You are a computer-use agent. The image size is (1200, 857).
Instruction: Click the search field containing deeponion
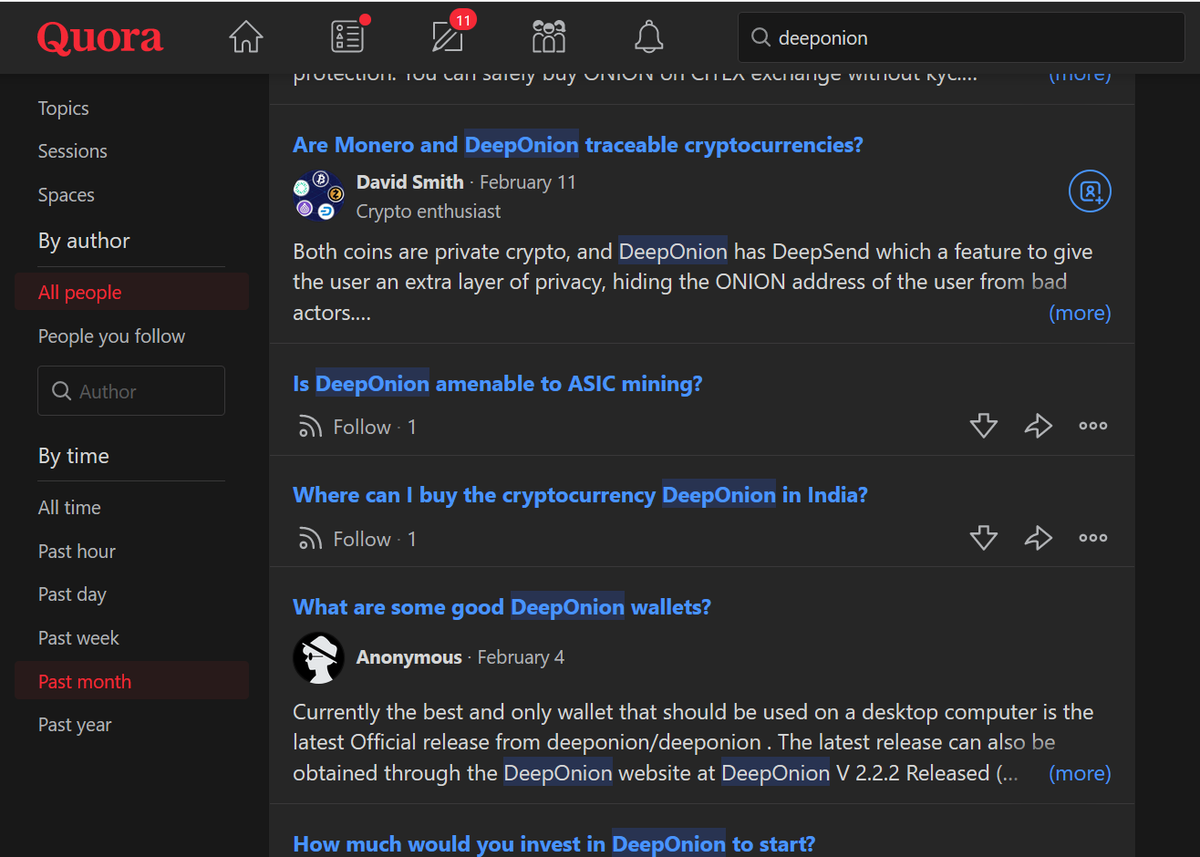coord(960,38)
